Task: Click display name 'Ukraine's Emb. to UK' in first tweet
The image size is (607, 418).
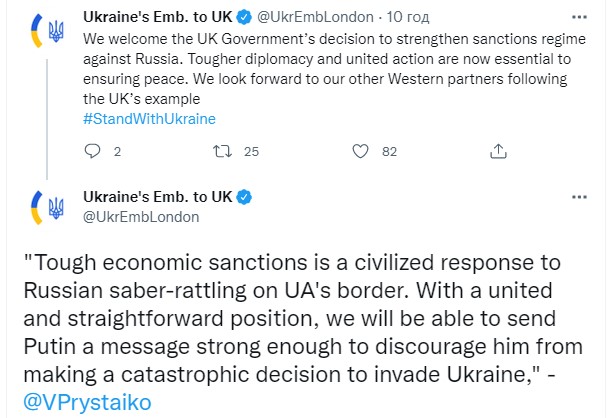Action: pos(158,17)
